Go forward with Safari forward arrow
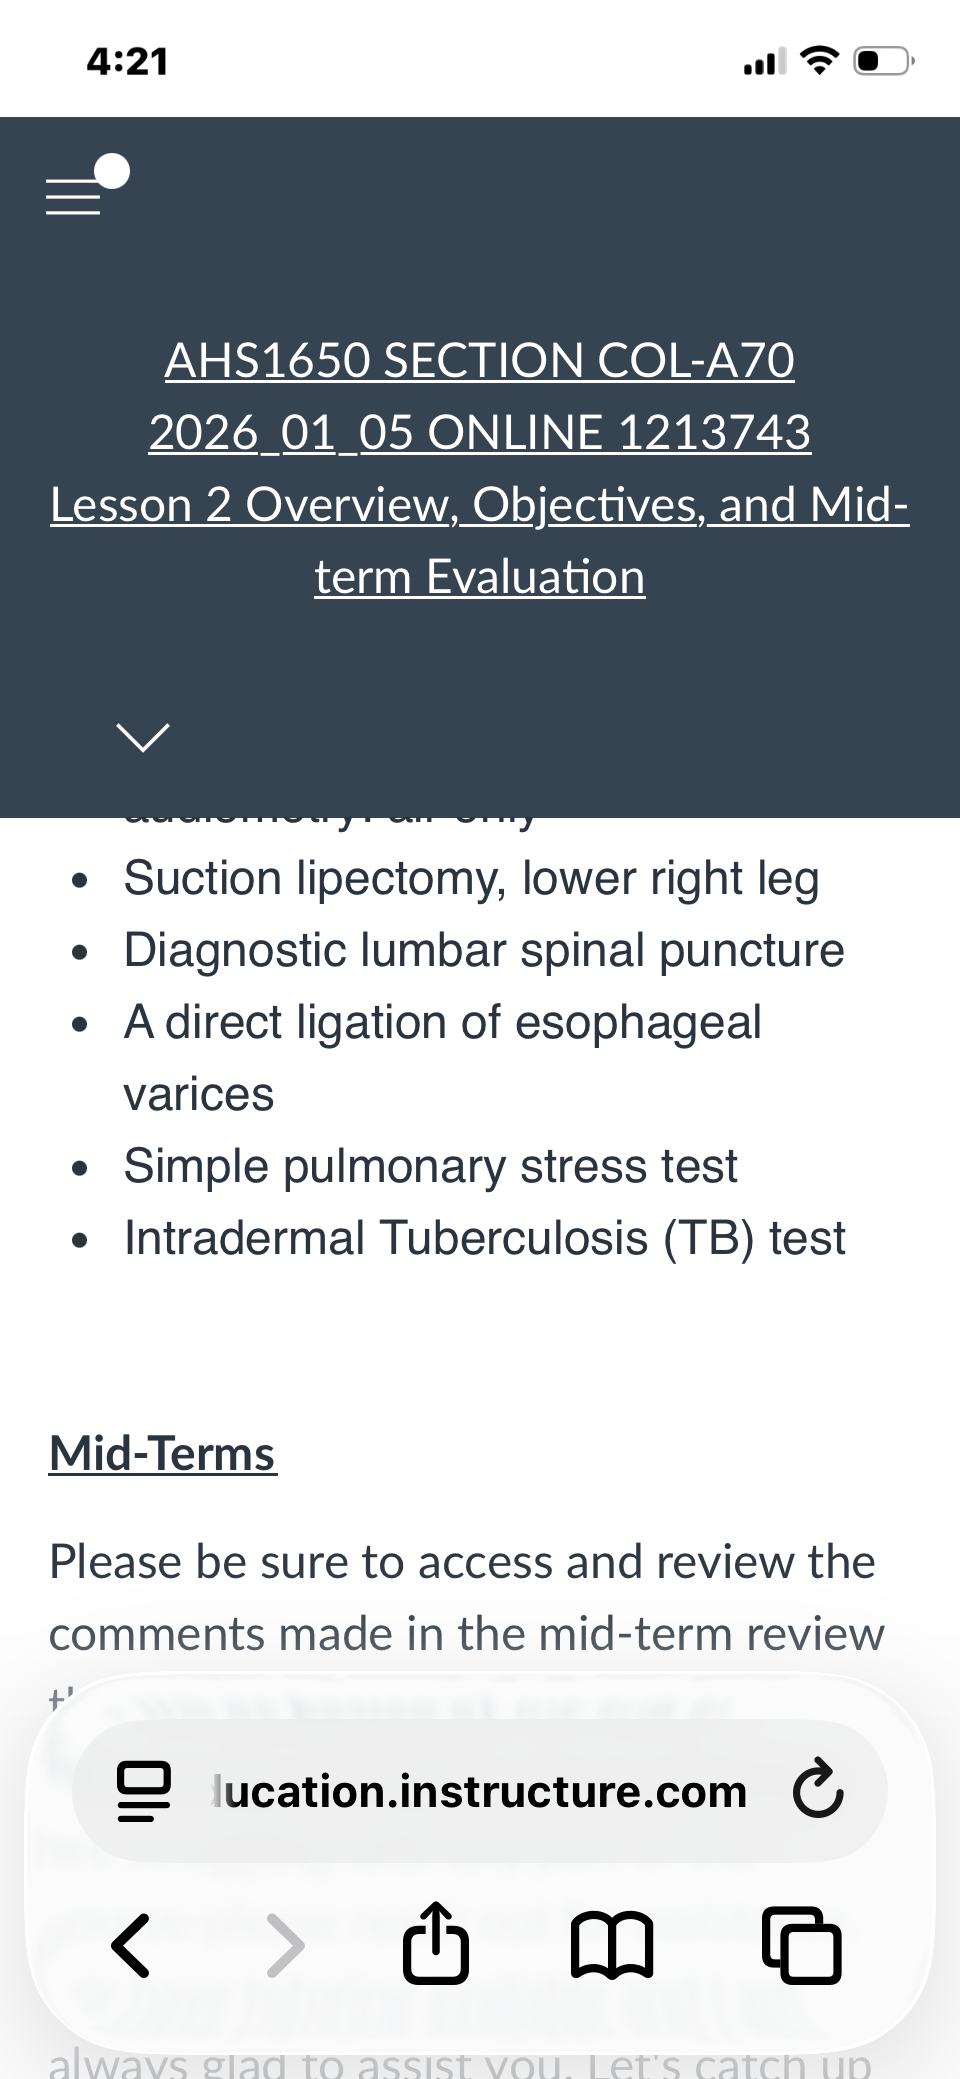This screenshot has width=960, height=2079. tap(285, 1946)
